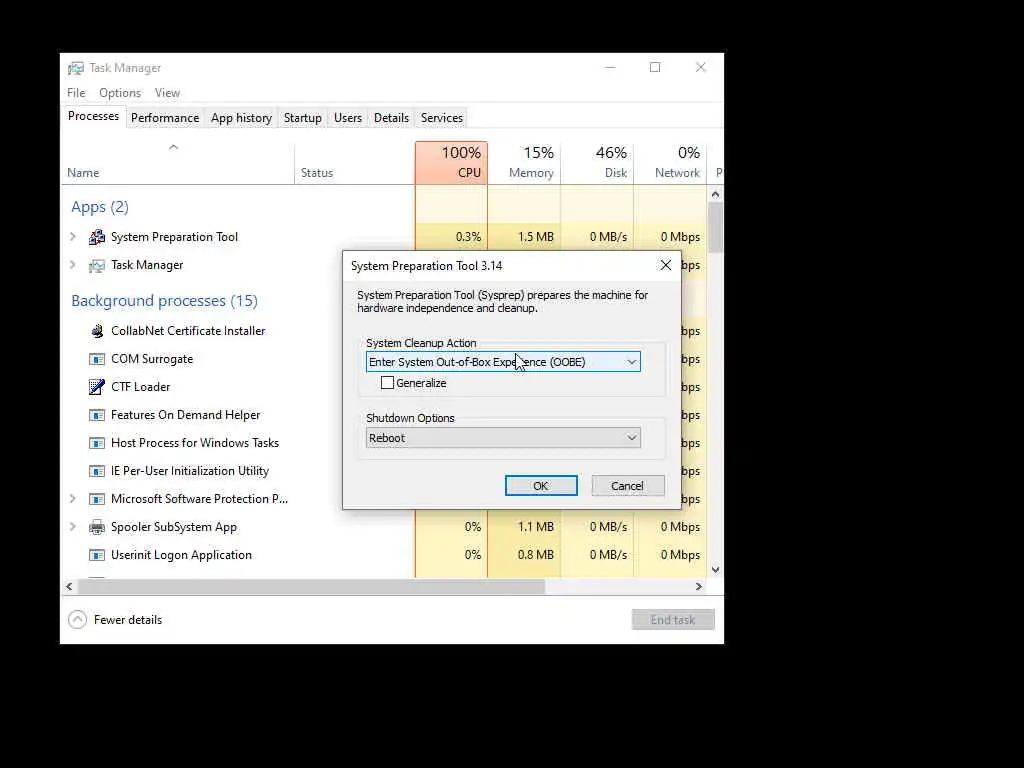Viewport: 1024px width, 768px height.
Task: Switch to the App history tab
Action: [241, 118]
